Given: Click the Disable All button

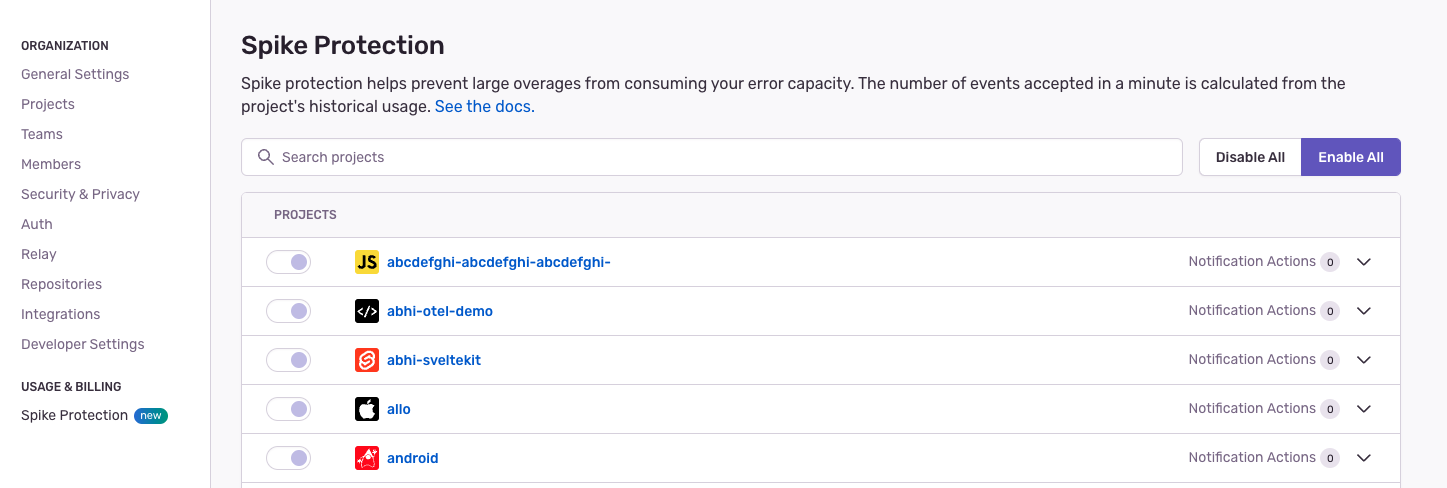Looking at the screenshot, I should [x=1250, y=157].
